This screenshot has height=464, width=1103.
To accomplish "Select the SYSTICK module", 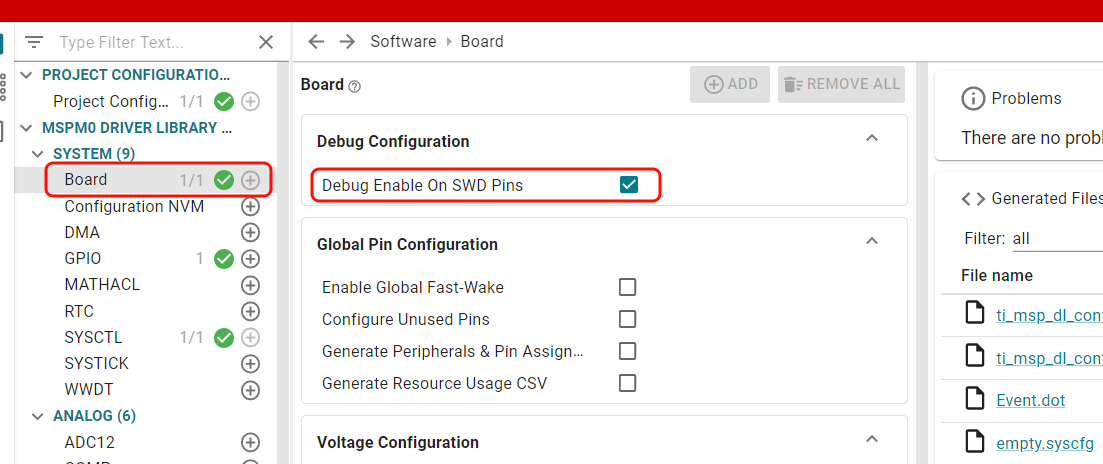I will point(96,364).
